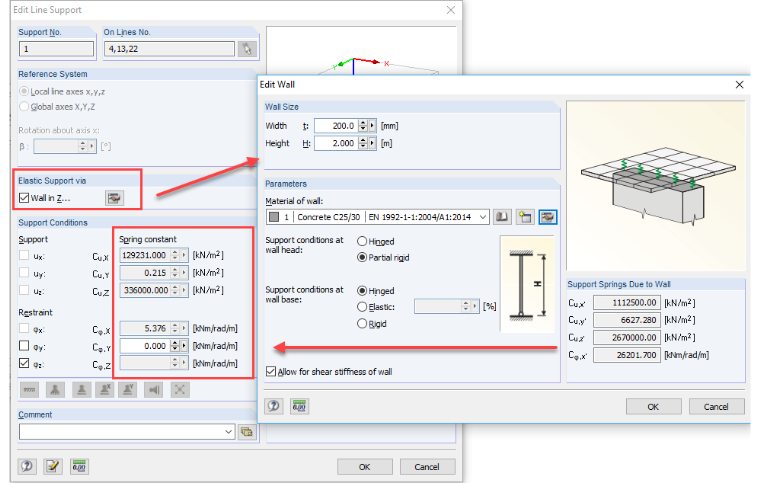
Task: Create new material icon in Edit Wall
Action: [525, 217]
